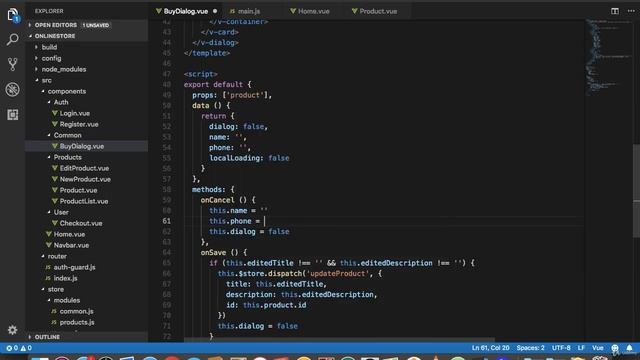Viewport: 640px width, 360px height.
Task: Open ProductList.vue from the explorer
Action: (87, 201)
